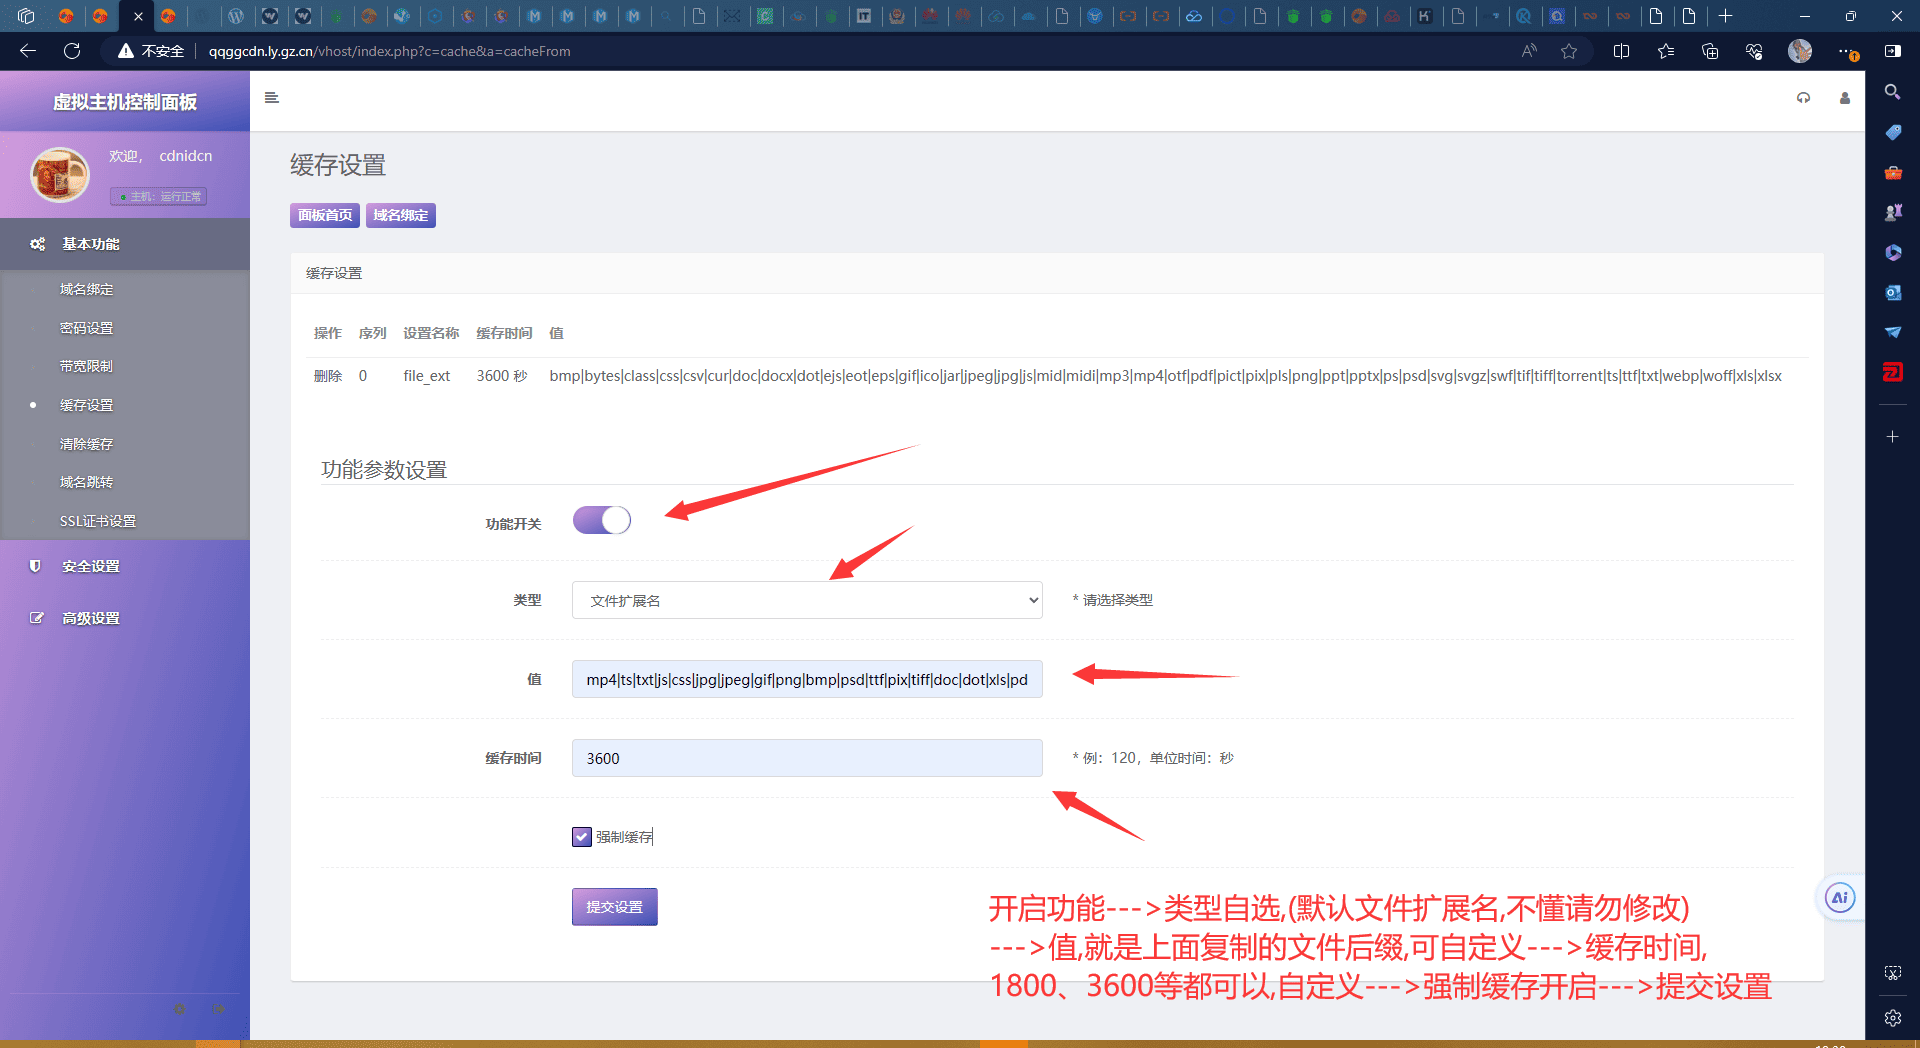Open the gear settings icon at sidebar bottom
The width and height of the screenshot is (1920, 1048).
tap(180, 1009)
